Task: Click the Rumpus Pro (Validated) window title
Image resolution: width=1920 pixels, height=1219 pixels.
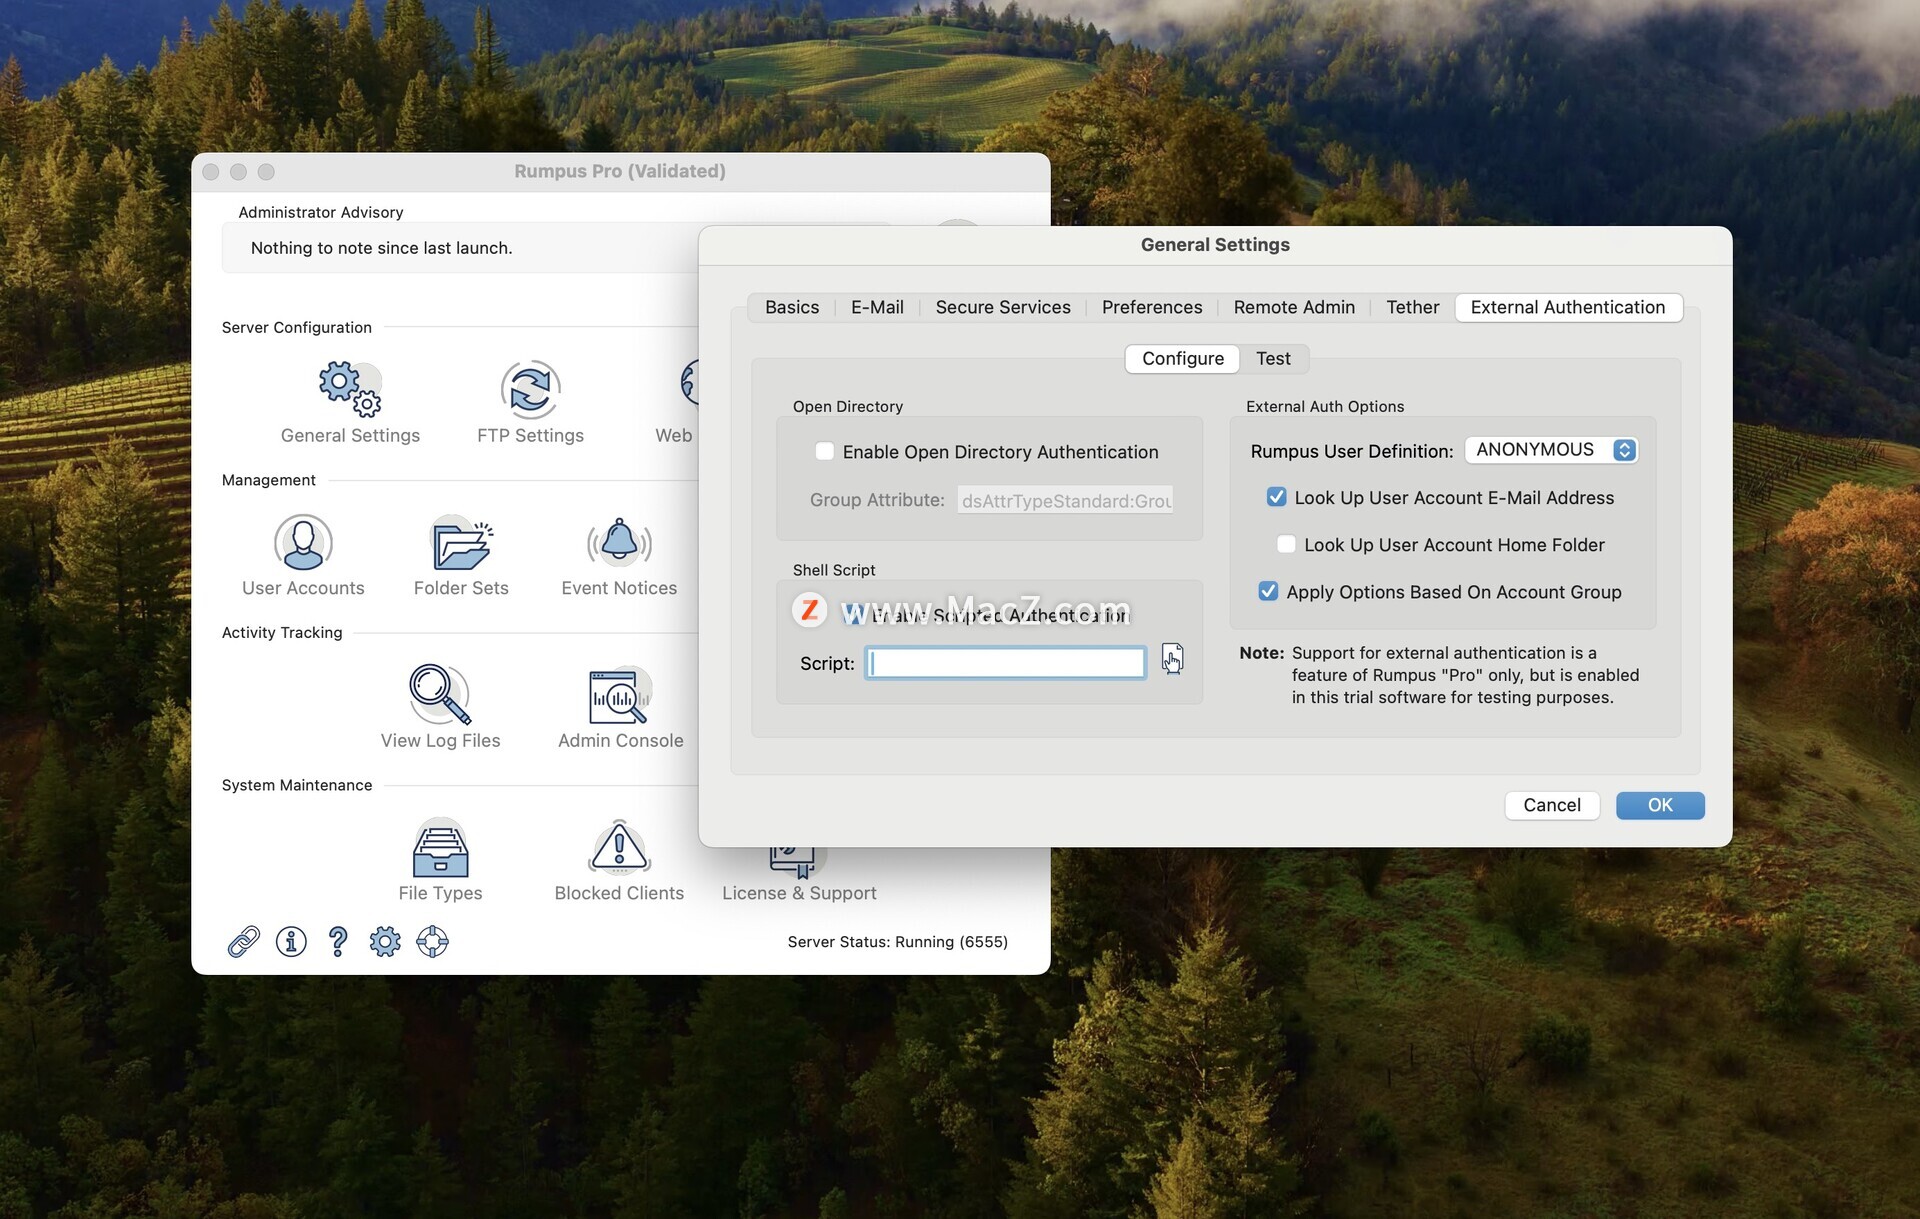Action: (x=620, y=171)
